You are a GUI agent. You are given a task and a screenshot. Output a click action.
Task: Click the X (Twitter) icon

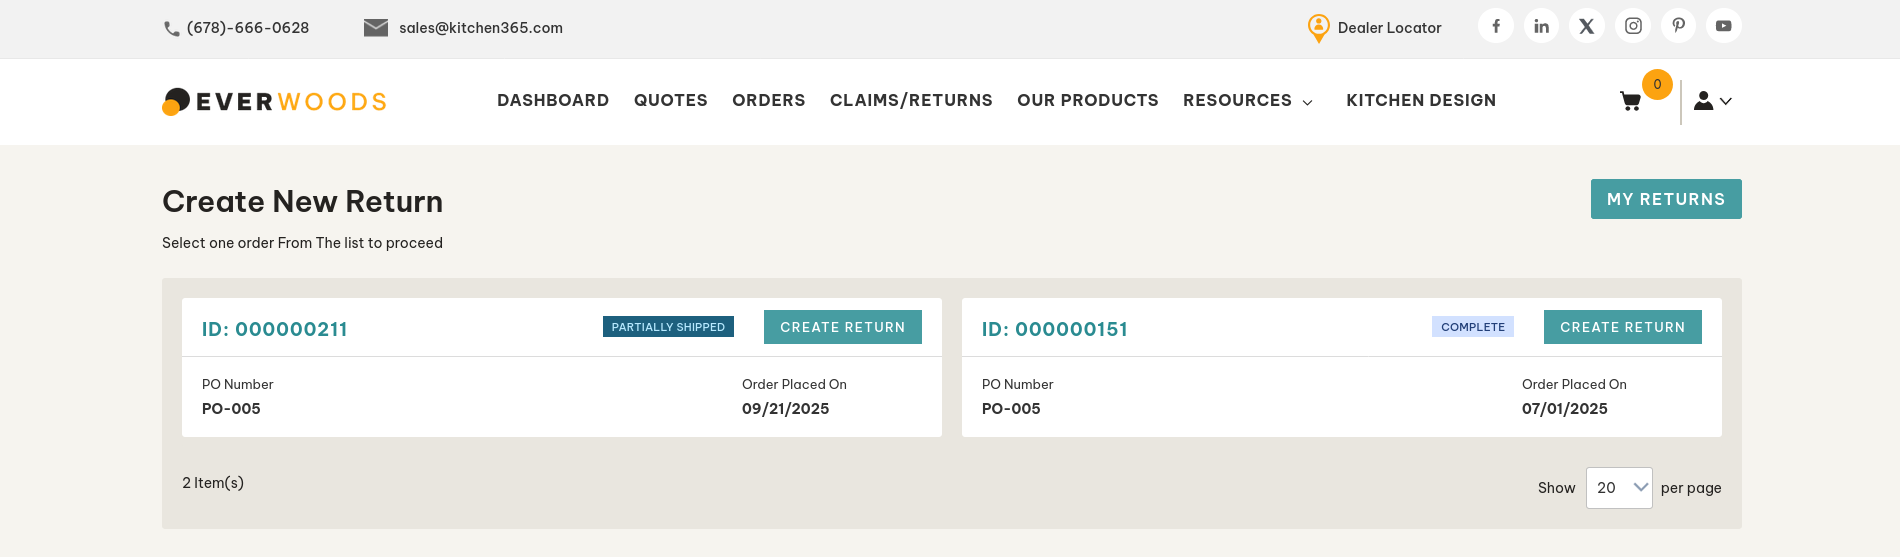click(1587, 27)
